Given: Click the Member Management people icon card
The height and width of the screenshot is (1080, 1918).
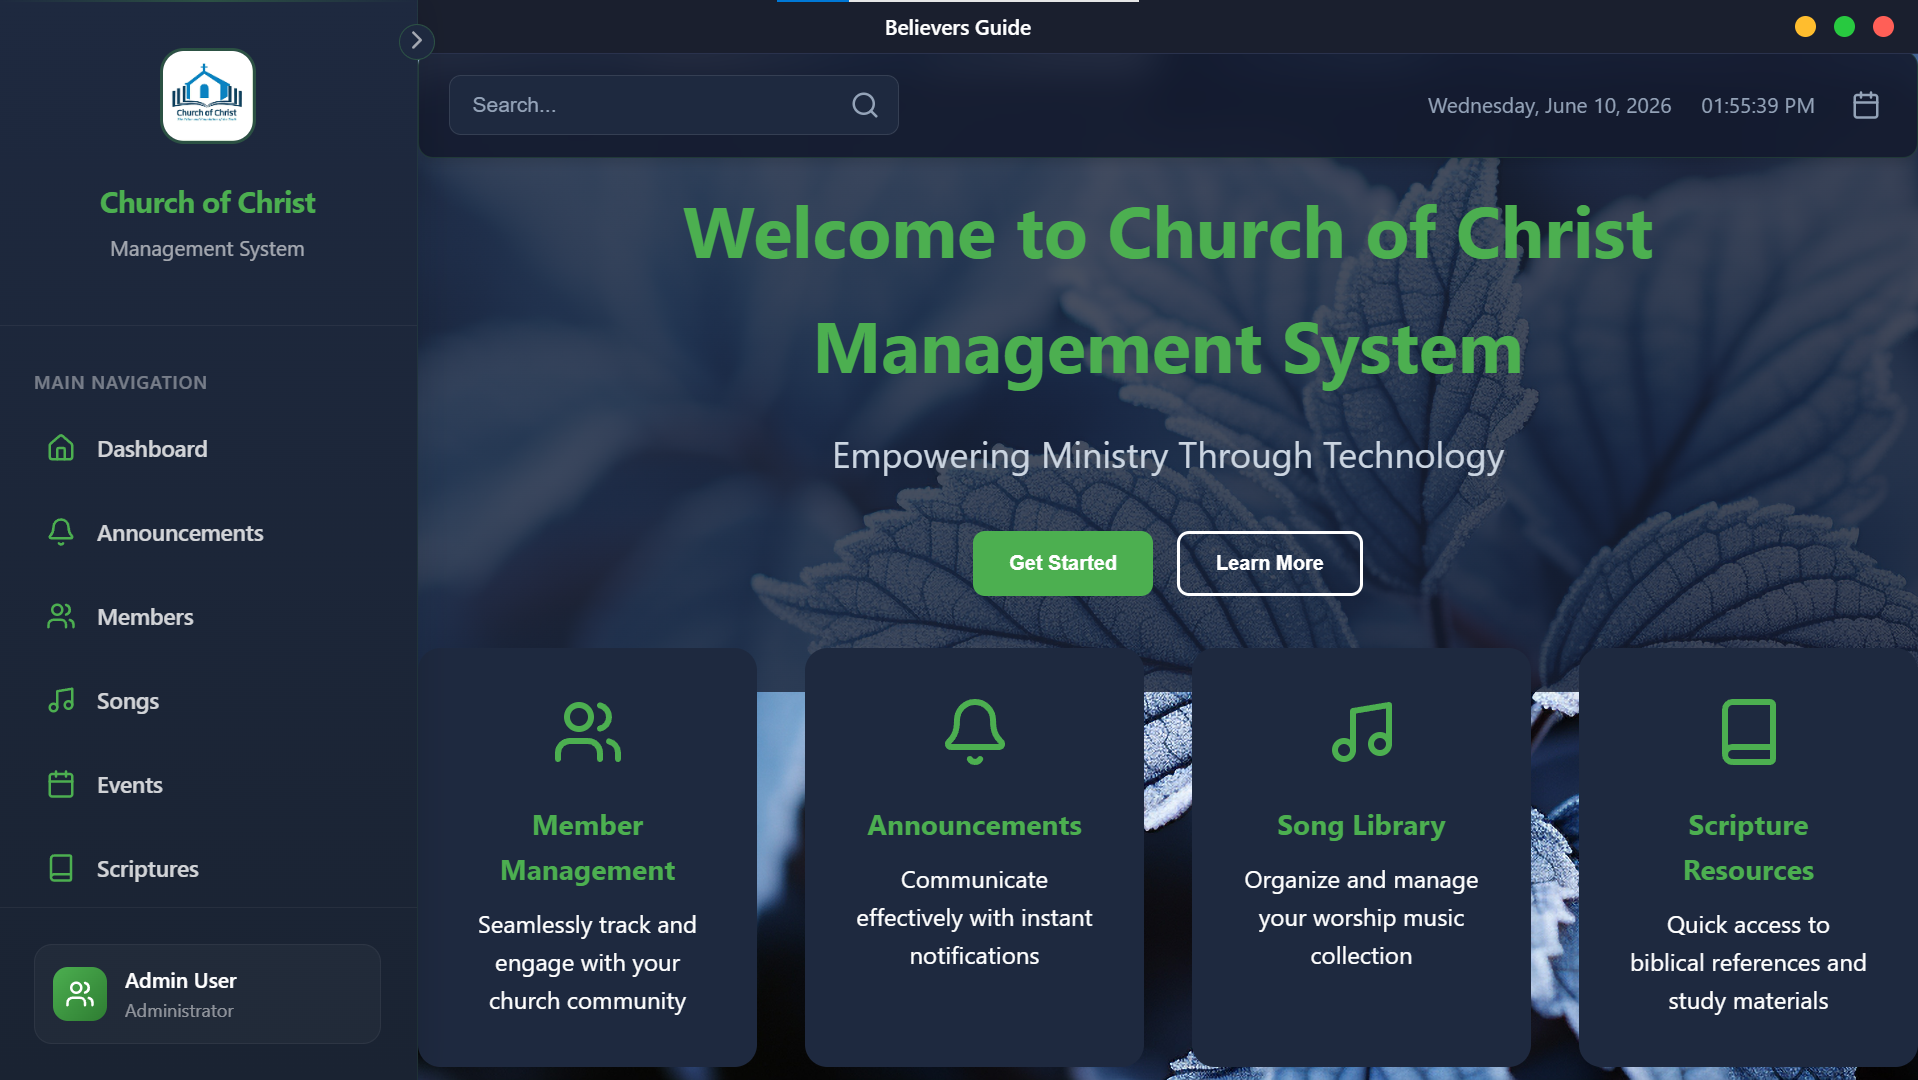Looking at the screenshot, I should 588,732.
